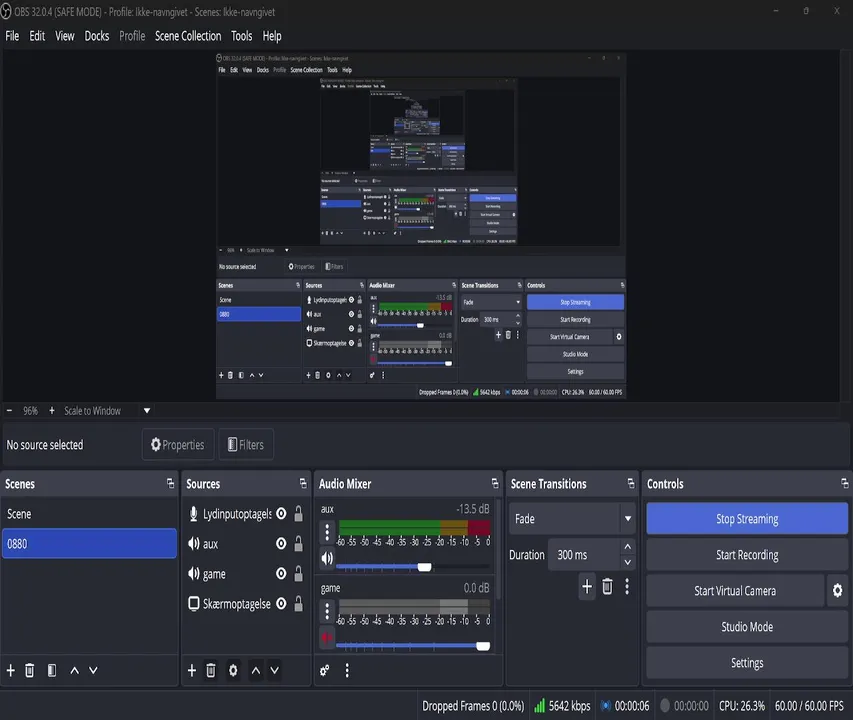This screenshot has height=720, width=853.
Task: Click Stop Streaming button
Action: 747,519
